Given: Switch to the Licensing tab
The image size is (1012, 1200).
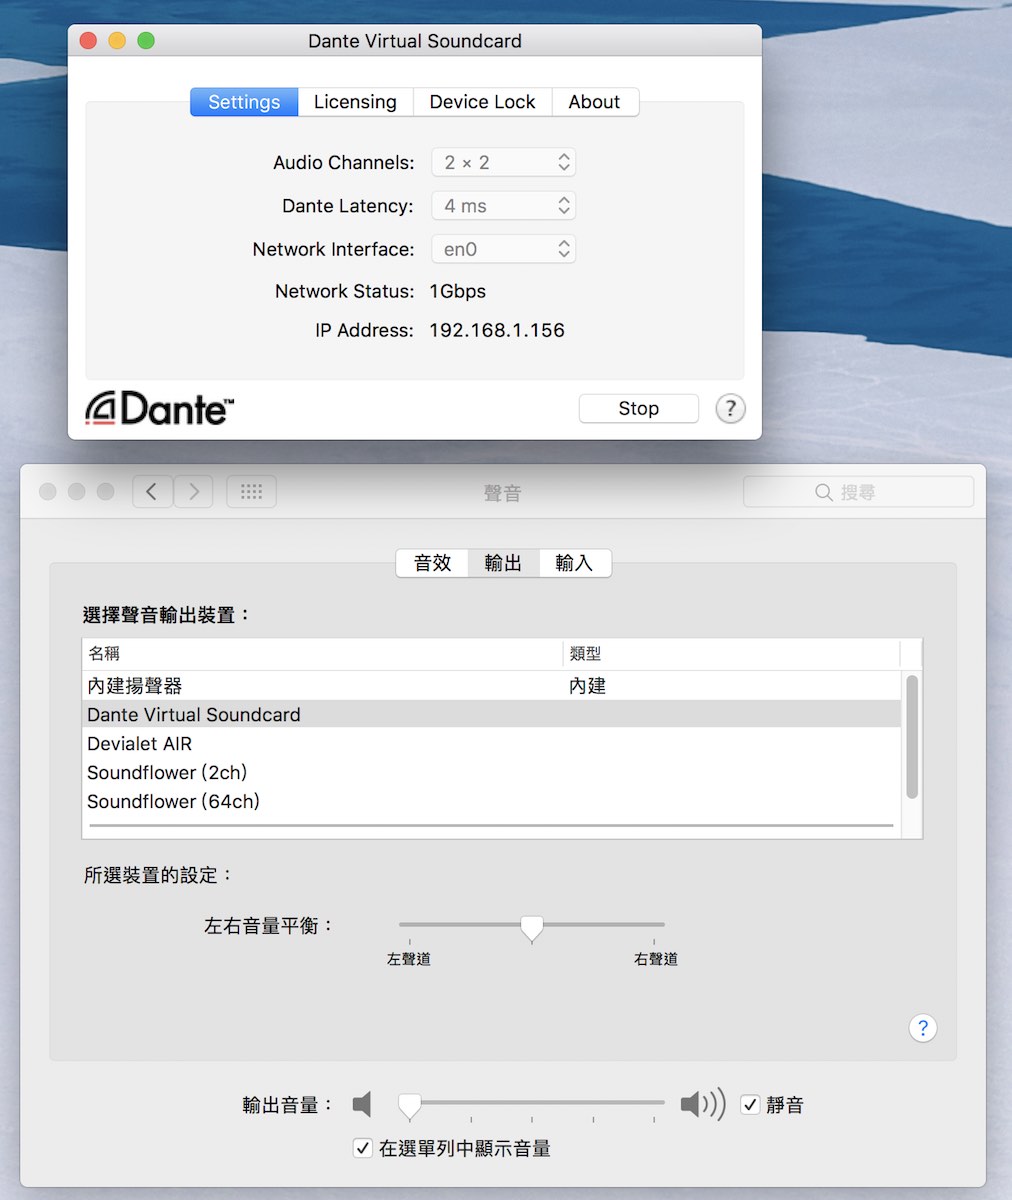Looking at the screenshot, I should point(355,102).
